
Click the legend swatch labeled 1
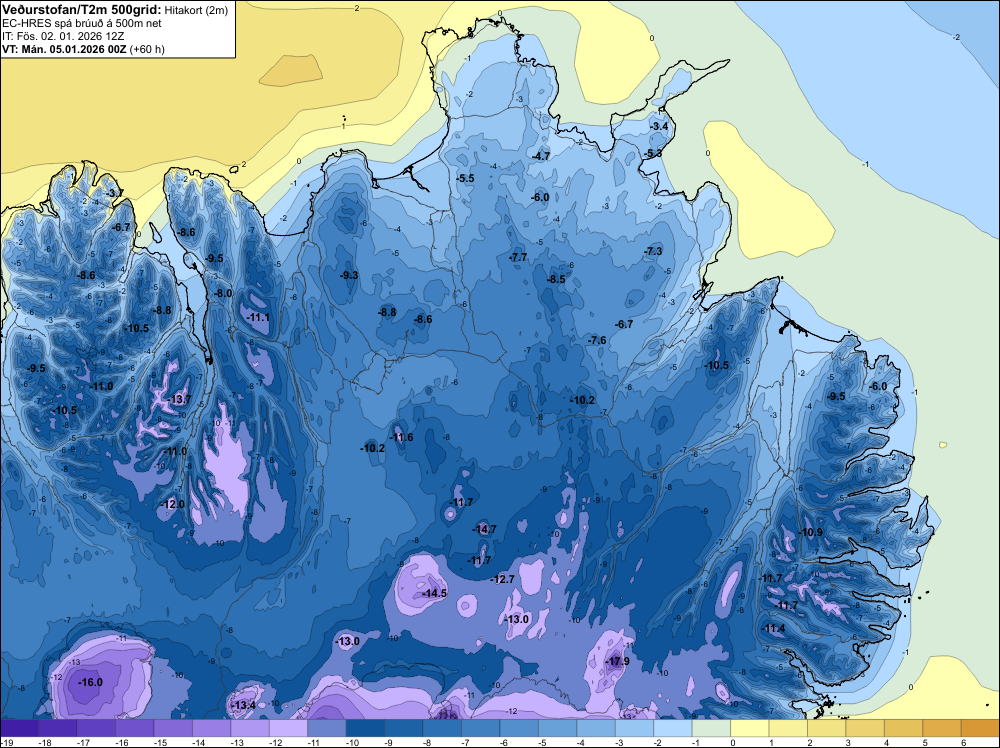coord(788,728)
